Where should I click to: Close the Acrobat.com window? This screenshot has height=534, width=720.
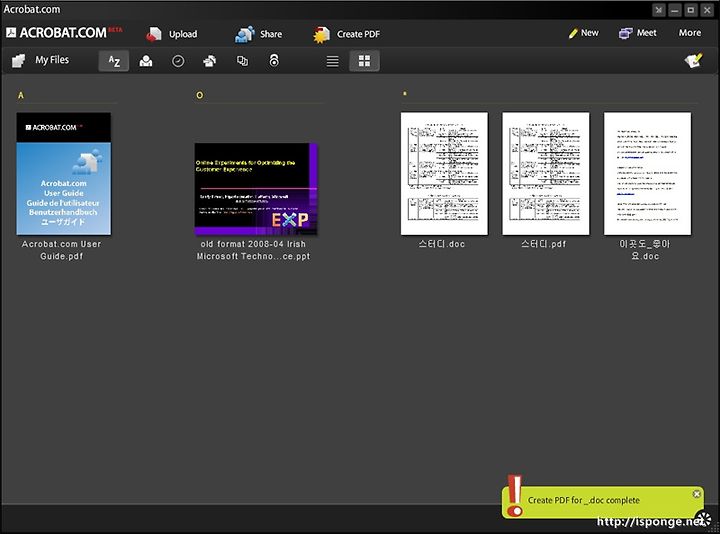pyautogui.click(x=707, y=10)
